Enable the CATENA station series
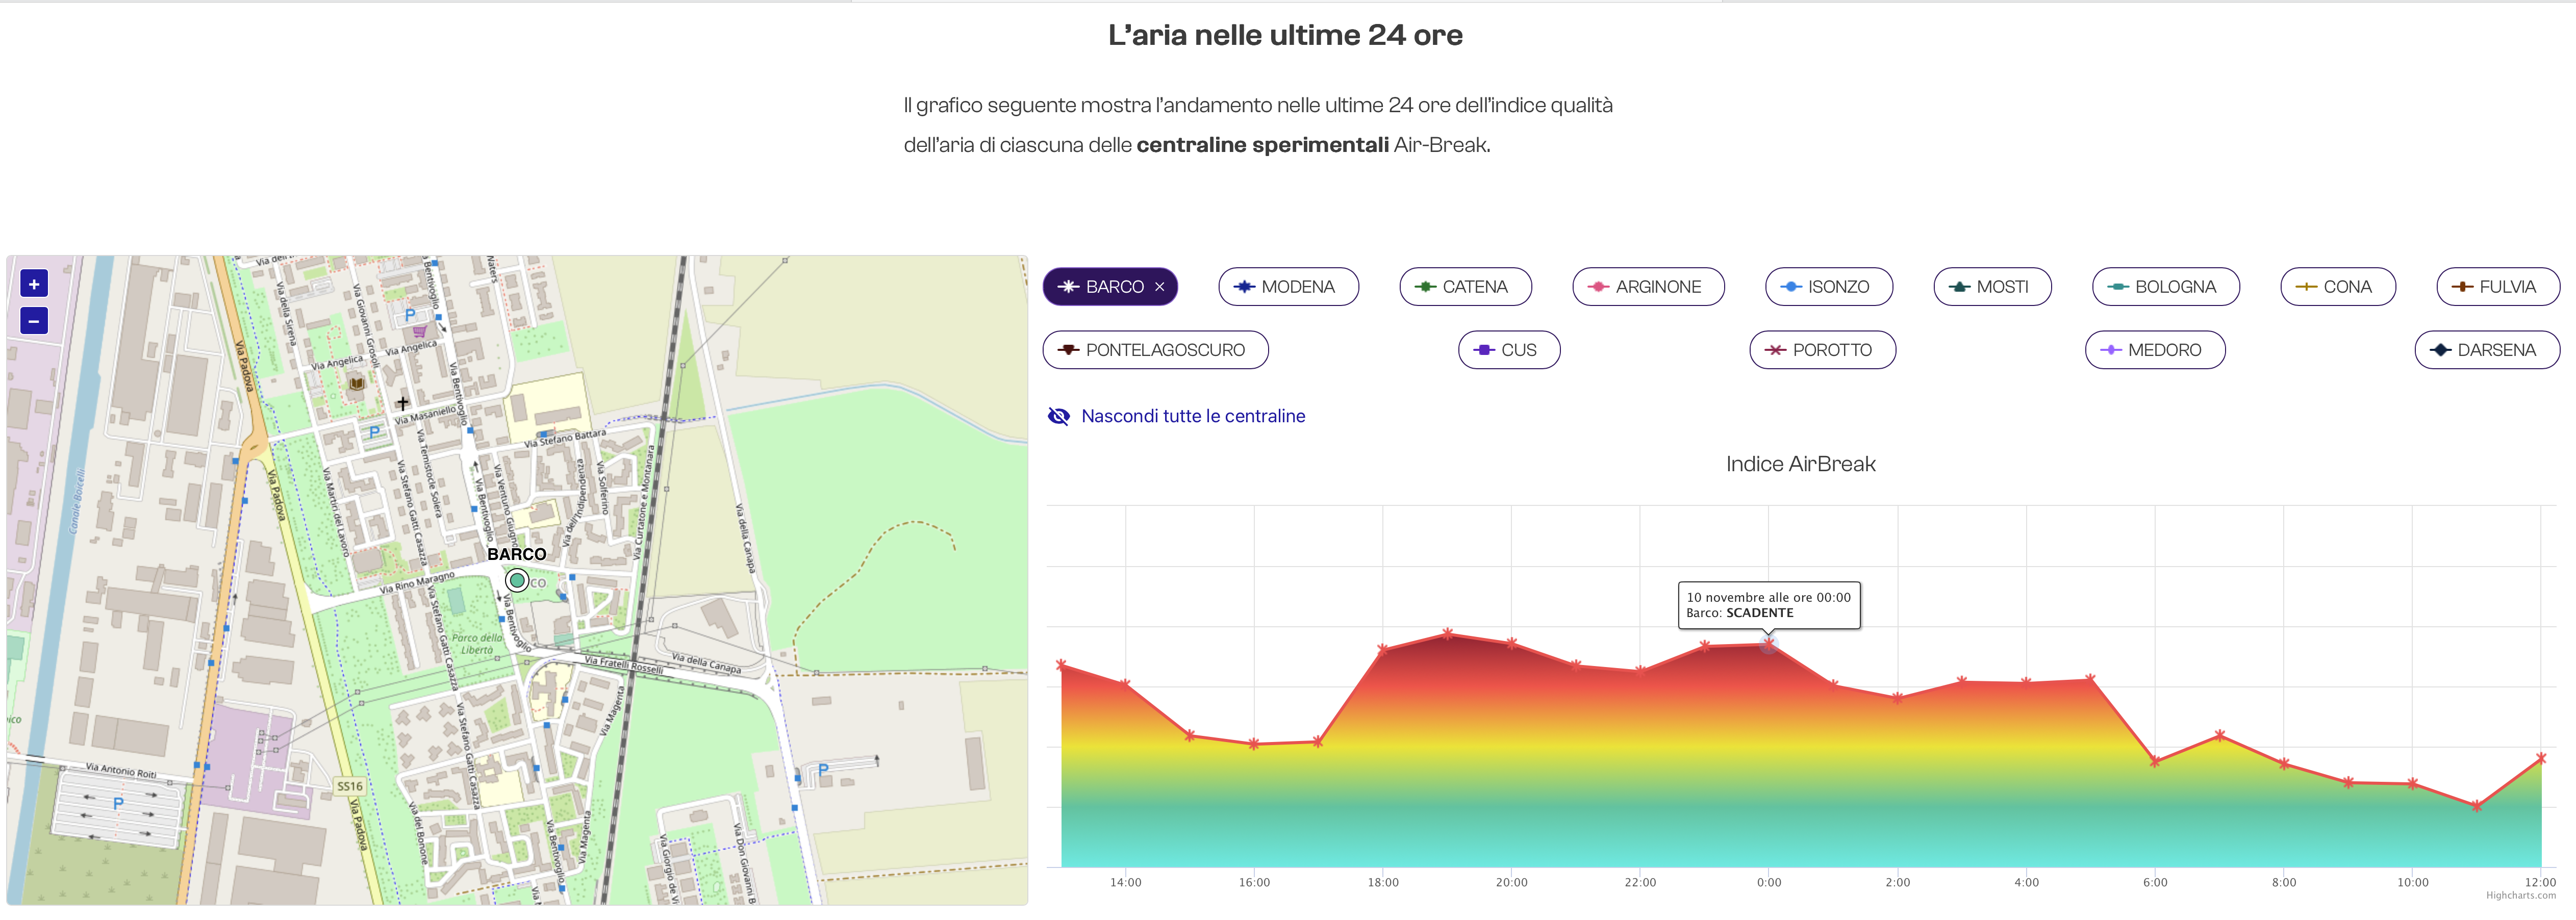Screen dimensions: 2576x920 click(x=1465, y=287)
